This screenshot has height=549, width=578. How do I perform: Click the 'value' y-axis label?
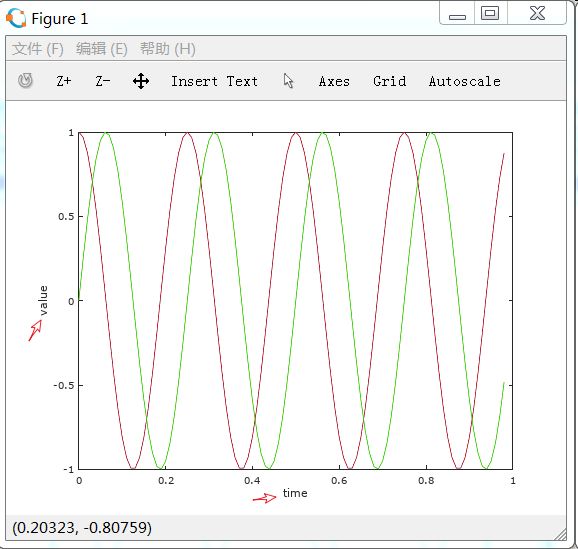pos(43,300)
